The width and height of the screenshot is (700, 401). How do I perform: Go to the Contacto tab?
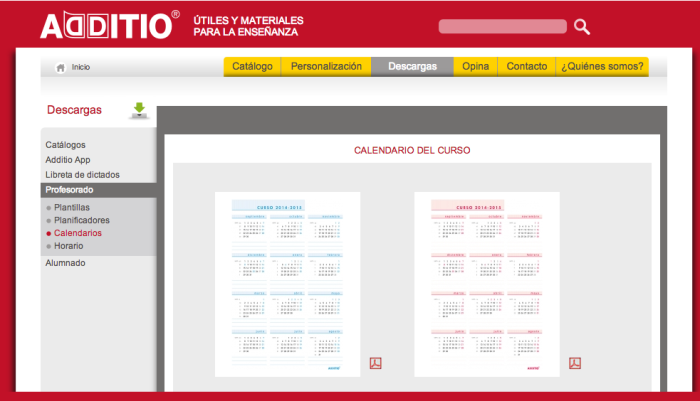point(526,67)
